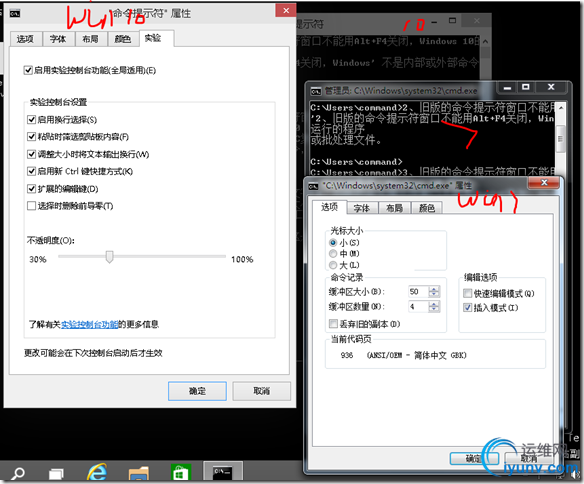Viewport: 584px width, 484px height.
Task: Open Search from the taskbar magnifier
Action: coord(17,473)
